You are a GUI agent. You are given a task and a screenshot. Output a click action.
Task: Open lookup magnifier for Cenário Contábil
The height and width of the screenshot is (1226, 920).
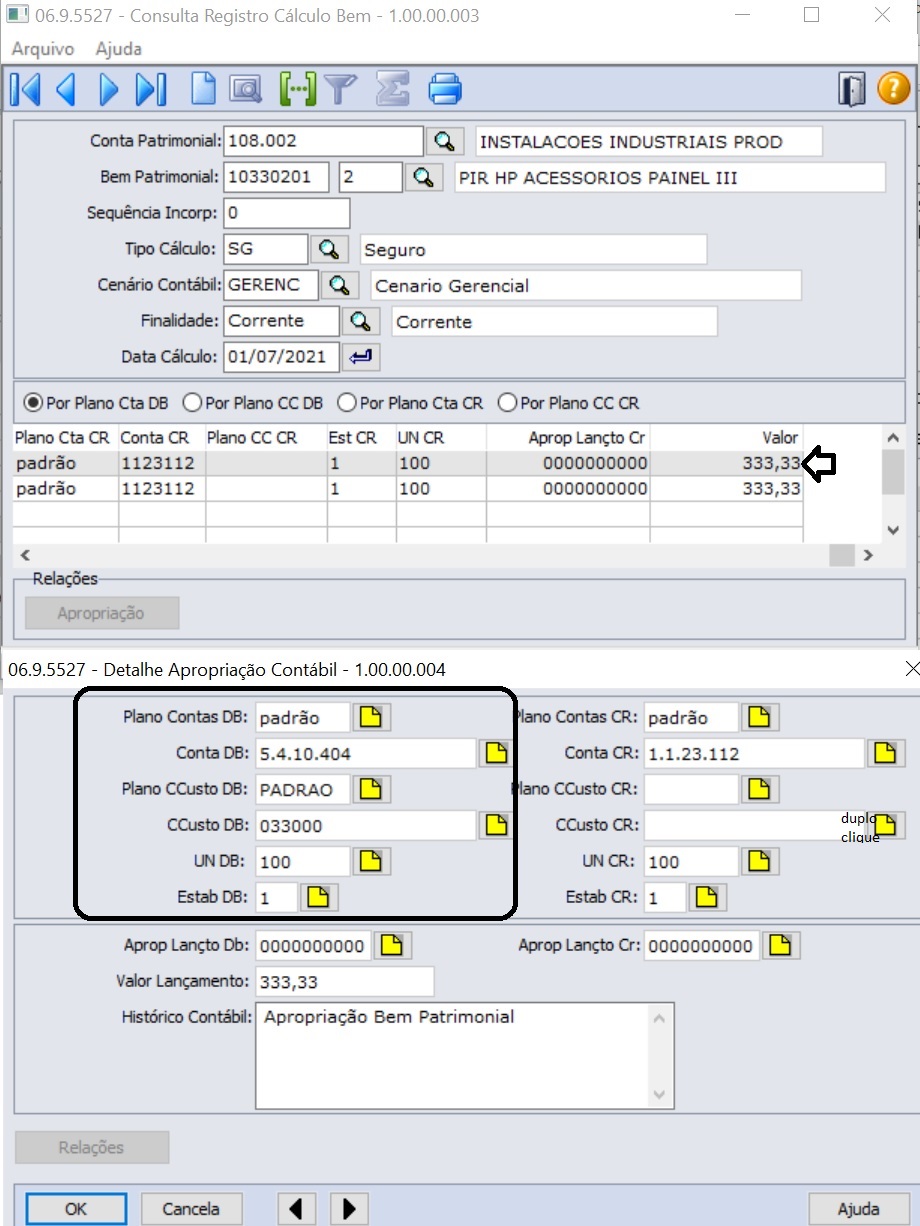click(340, 285)
